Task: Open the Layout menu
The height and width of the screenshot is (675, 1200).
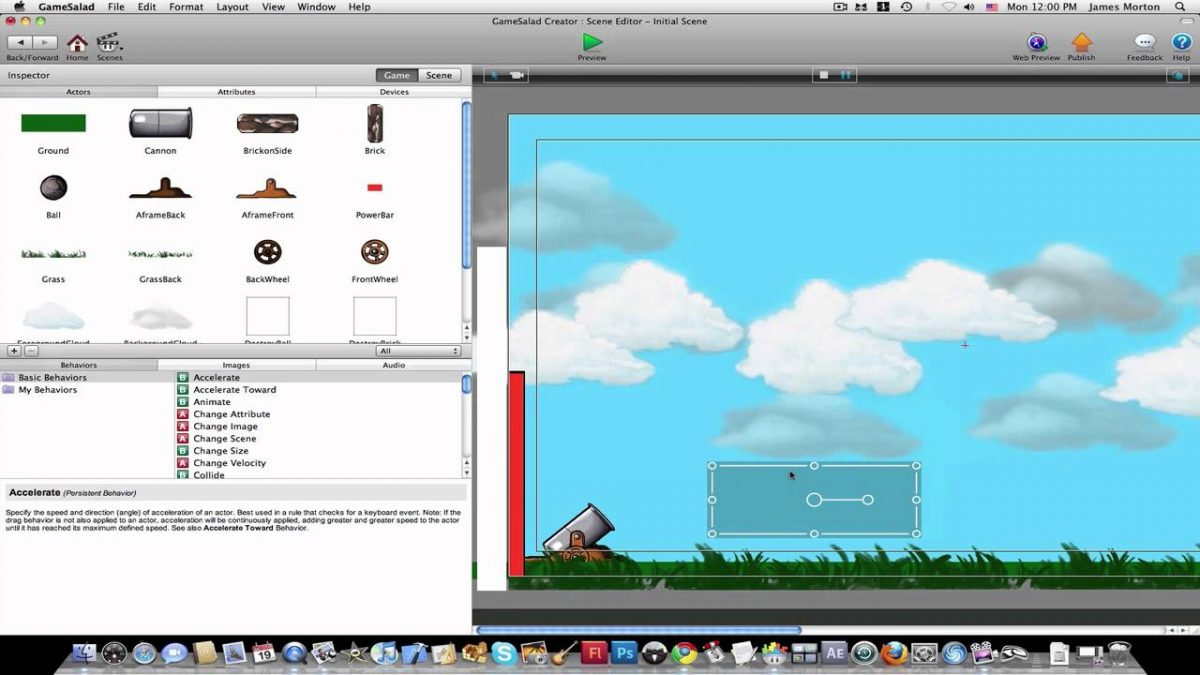Action: coord(231,7)
